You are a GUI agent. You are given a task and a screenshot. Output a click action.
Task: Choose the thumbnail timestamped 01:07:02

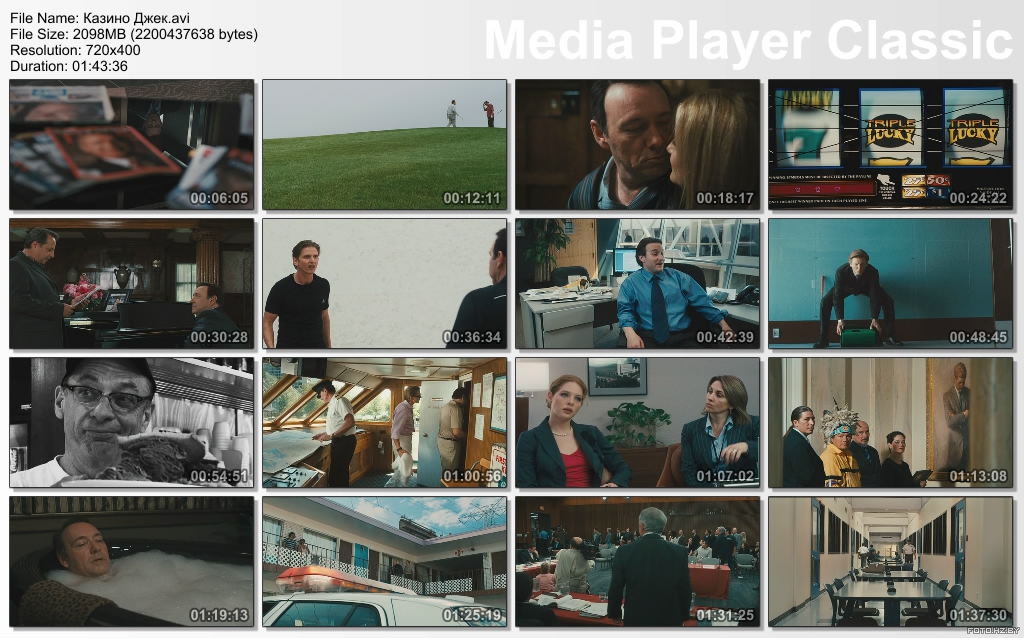point(637,423)
